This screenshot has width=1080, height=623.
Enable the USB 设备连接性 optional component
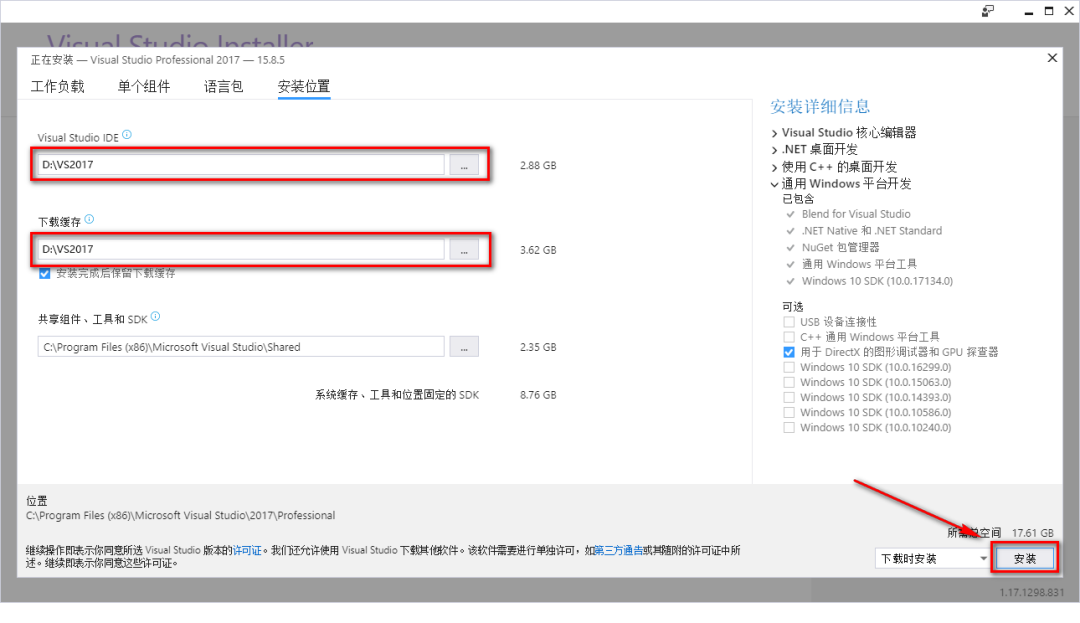pyautogui.click(x=789, y=321)
